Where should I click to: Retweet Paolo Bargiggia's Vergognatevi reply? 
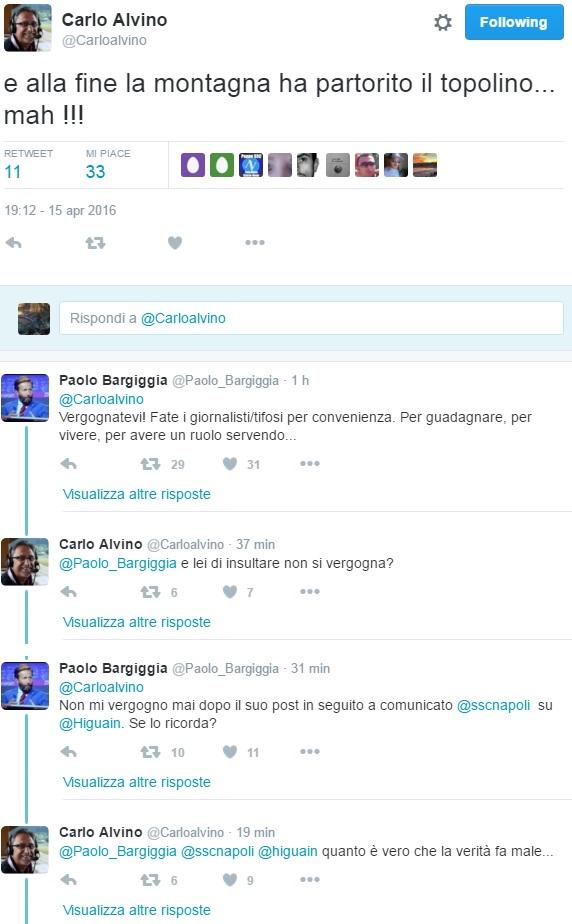(x=150, y=464)
